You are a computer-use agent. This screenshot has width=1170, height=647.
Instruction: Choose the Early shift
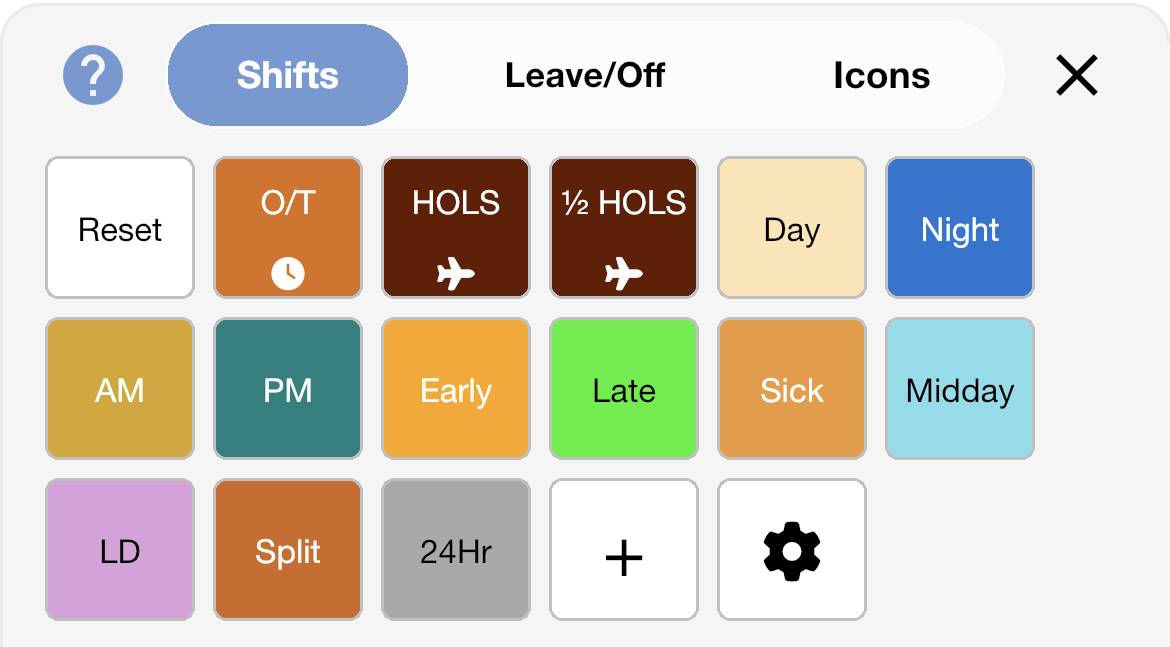pyautogui.click(x=455, y=389)
